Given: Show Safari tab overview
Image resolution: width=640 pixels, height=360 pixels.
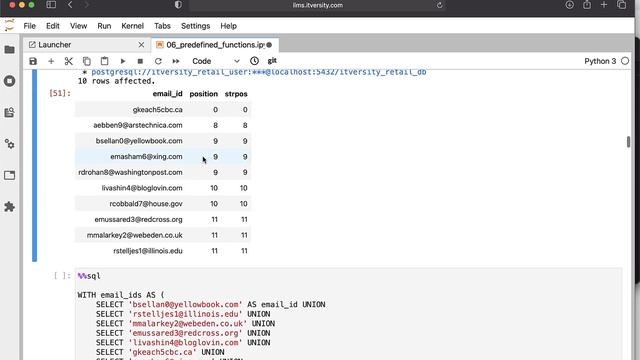Looking at the screenshot, I should click(622, 5).
